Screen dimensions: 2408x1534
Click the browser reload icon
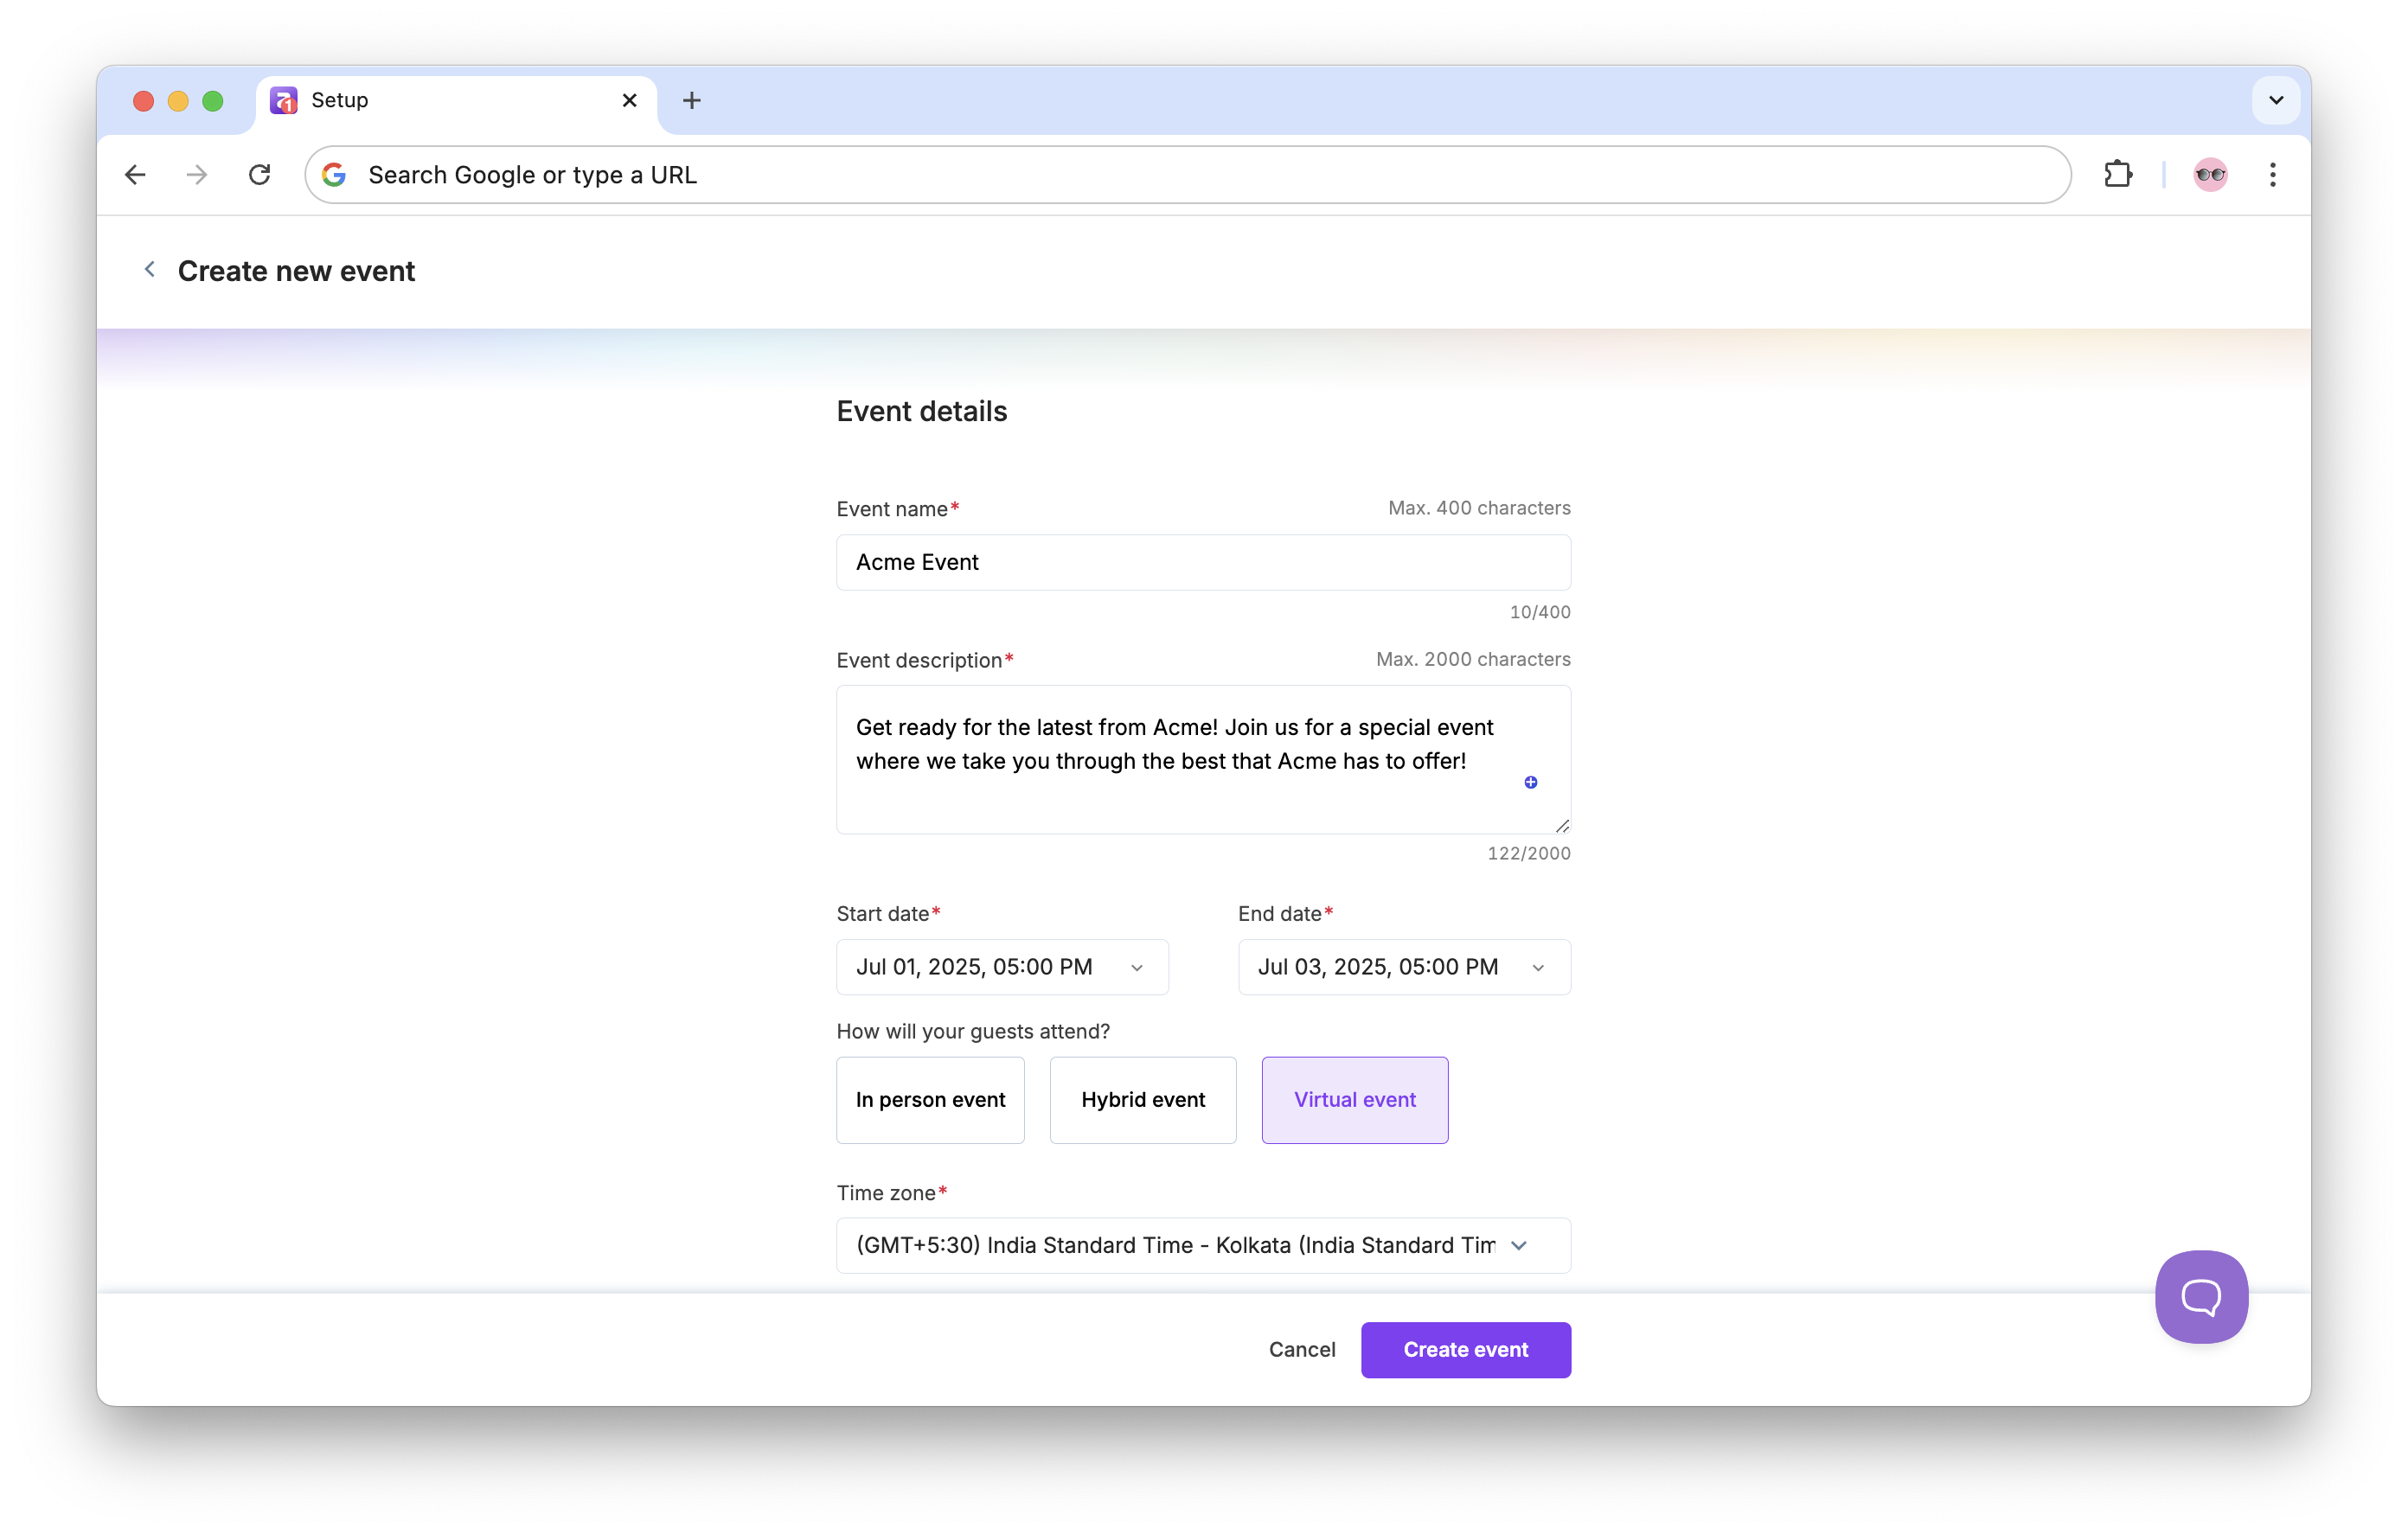pos(260,175)
